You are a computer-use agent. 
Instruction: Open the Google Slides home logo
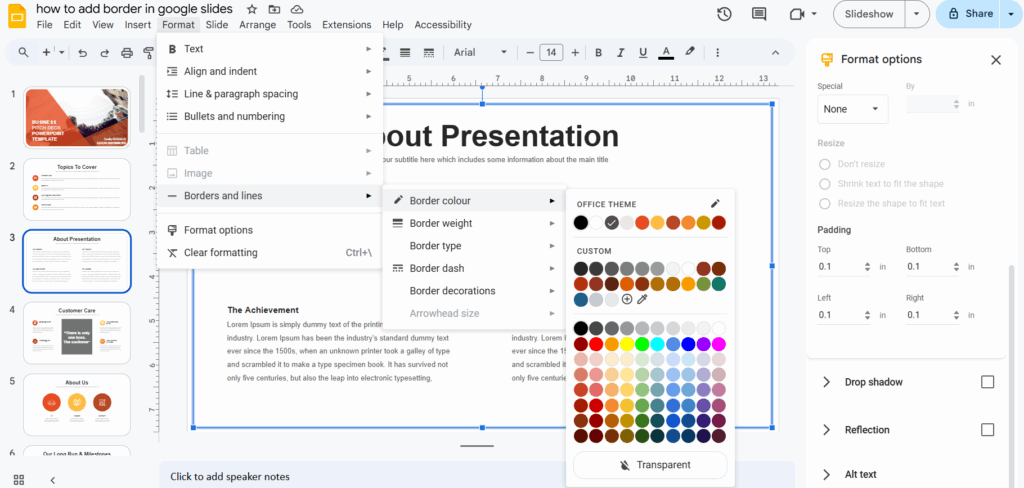tap(17, 16)
